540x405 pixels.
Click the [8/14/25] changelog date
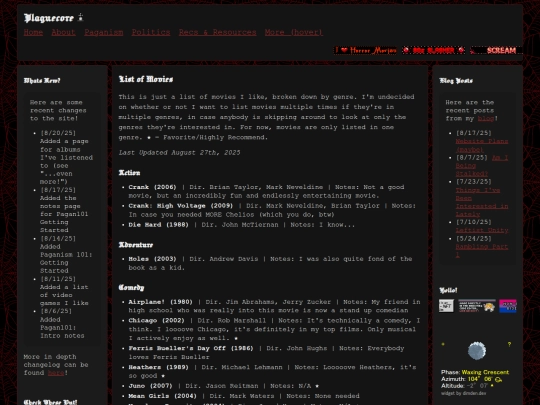point(58,238)
